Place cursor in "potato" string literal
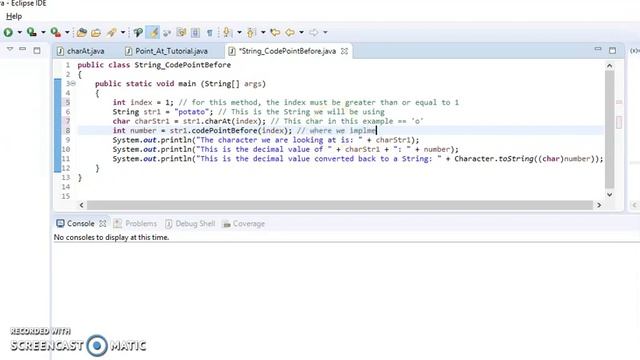 192,112
